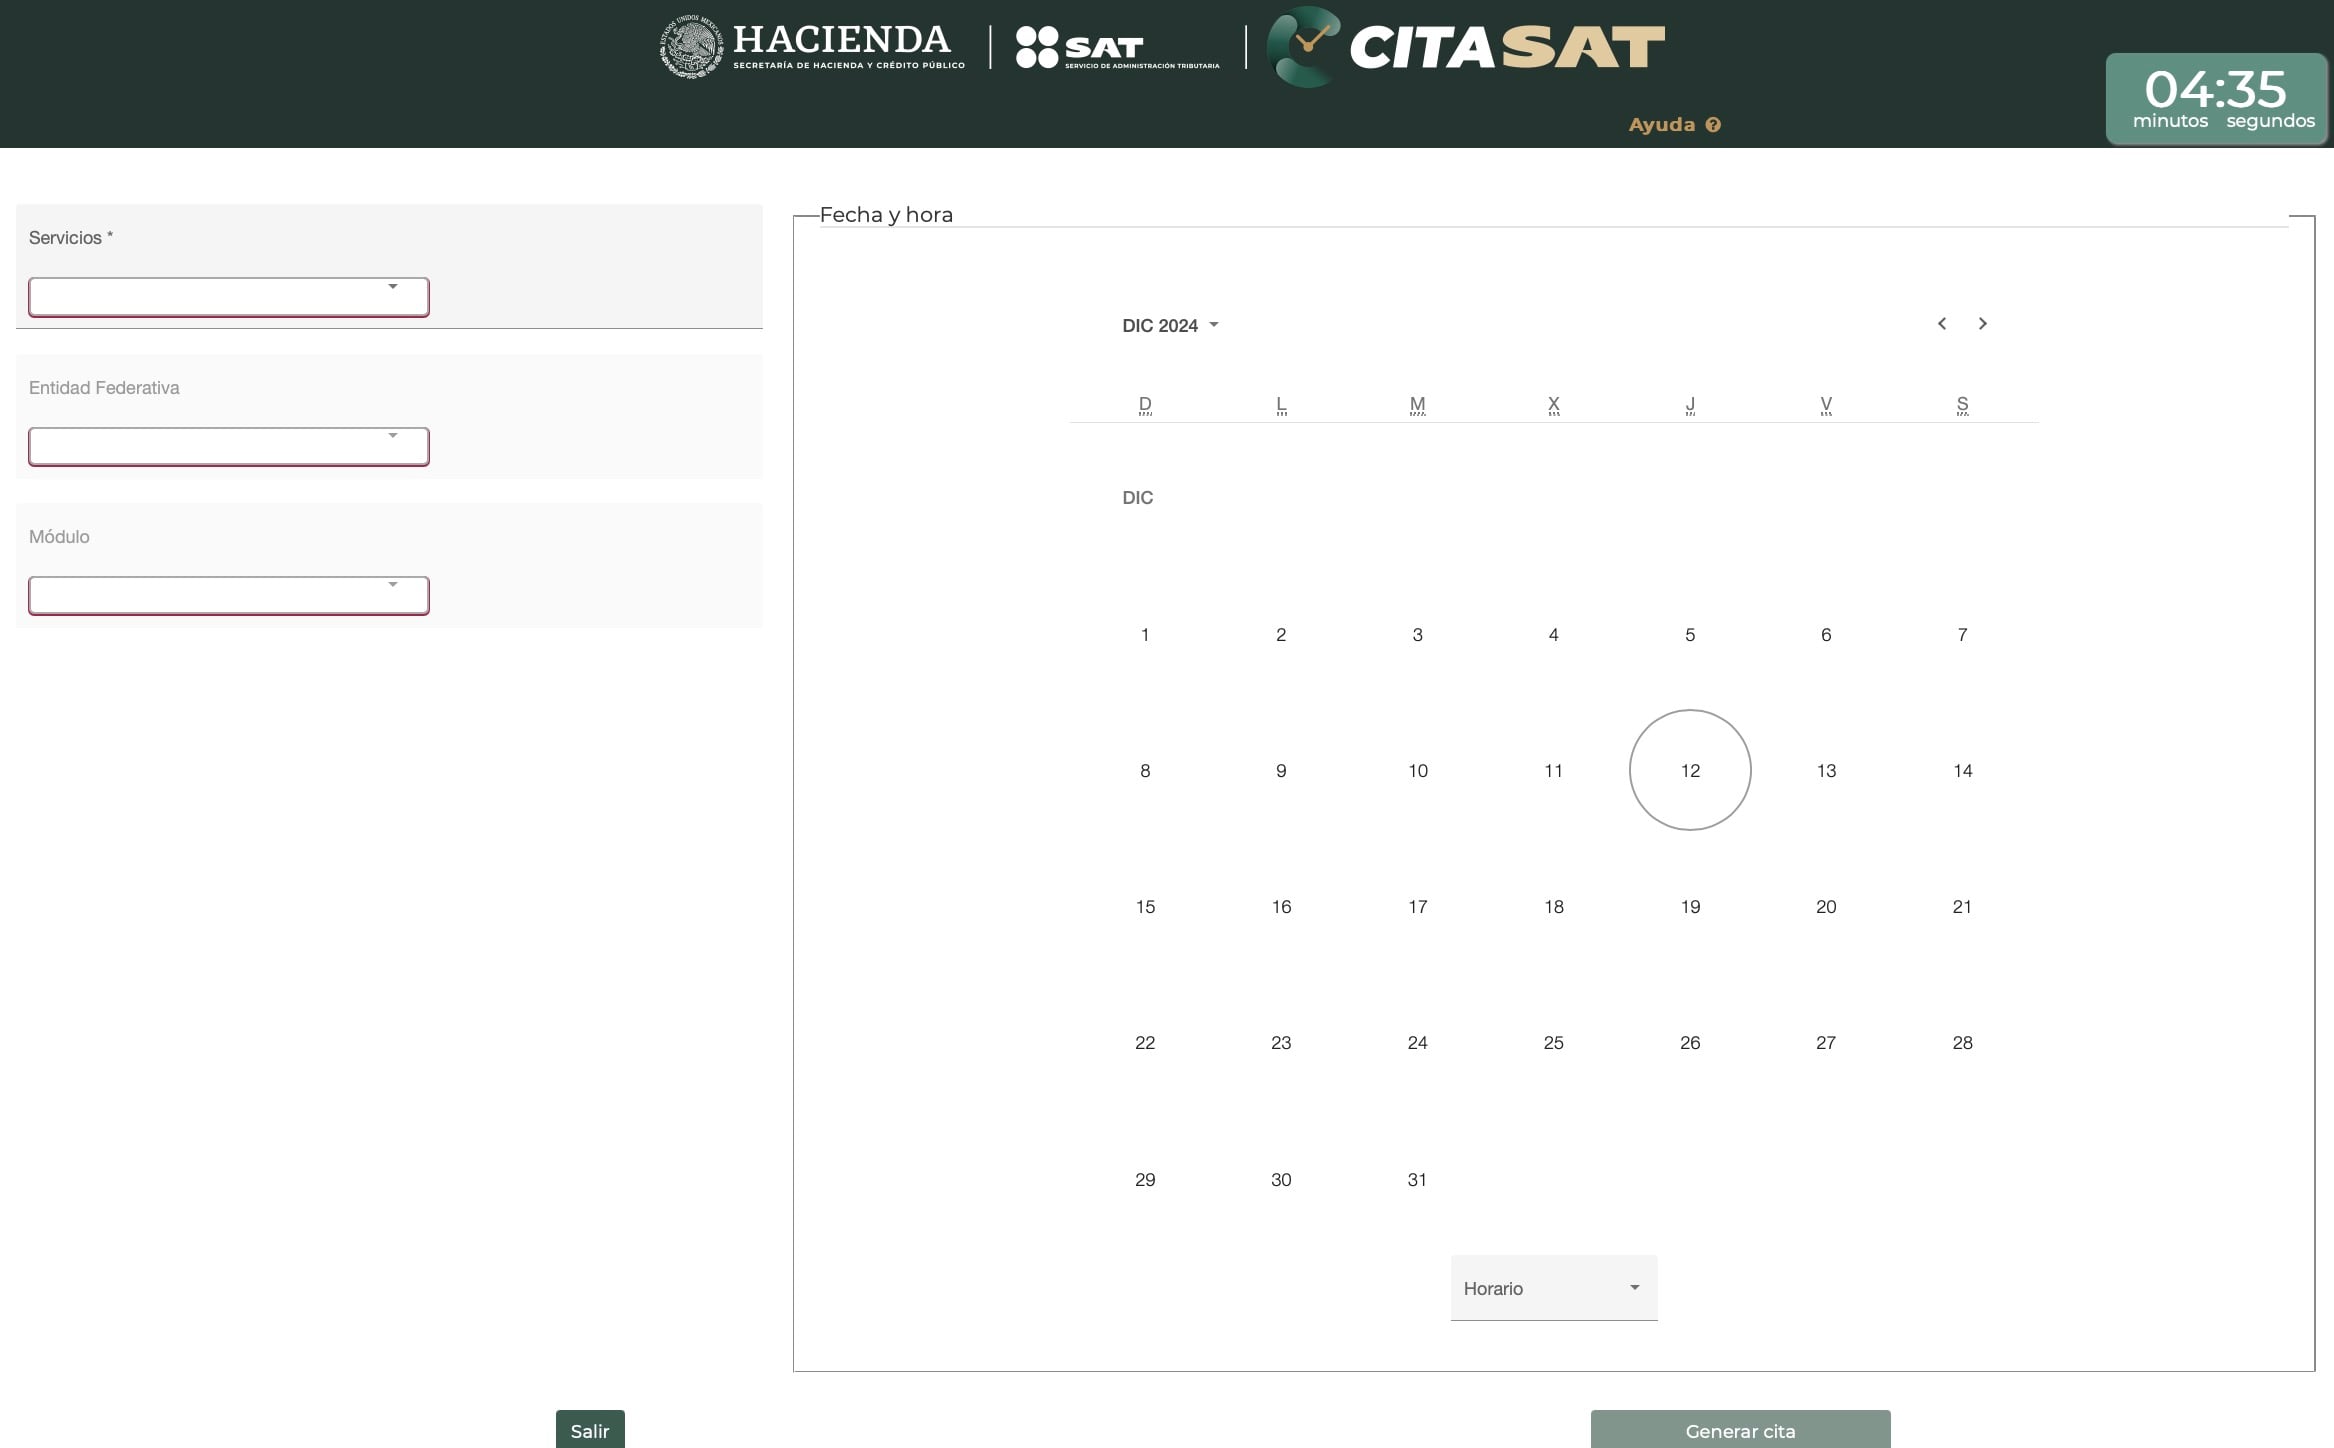
Task: Select day 31 on the calendar
Action: point(1417,1179)
